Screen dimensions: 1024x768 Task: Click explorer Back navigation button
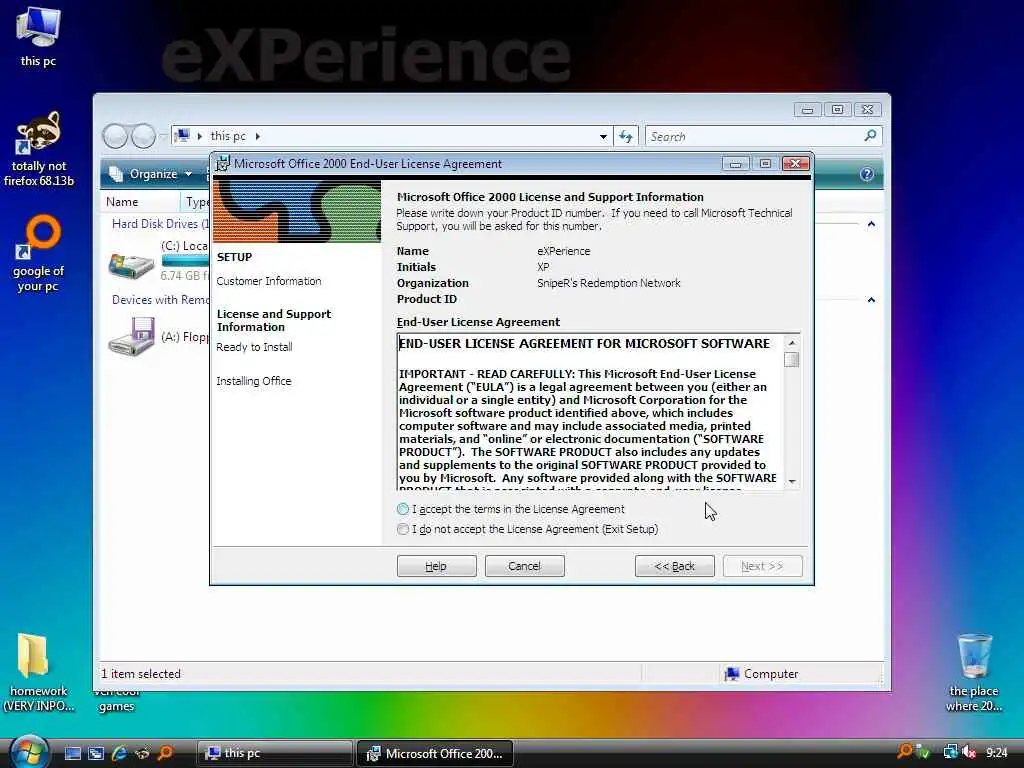click(115, 136)
